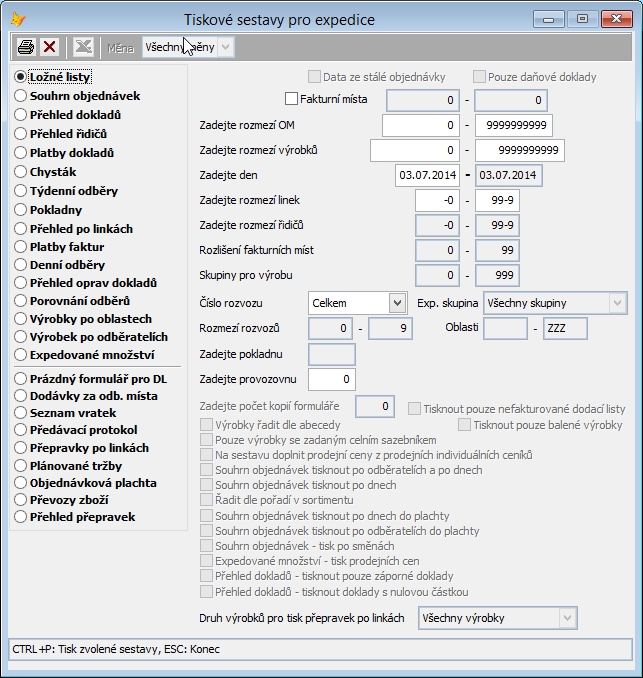Select Objednávková plachta report
The height and width of the screenshot is (678, 643).
coord(20,483)
